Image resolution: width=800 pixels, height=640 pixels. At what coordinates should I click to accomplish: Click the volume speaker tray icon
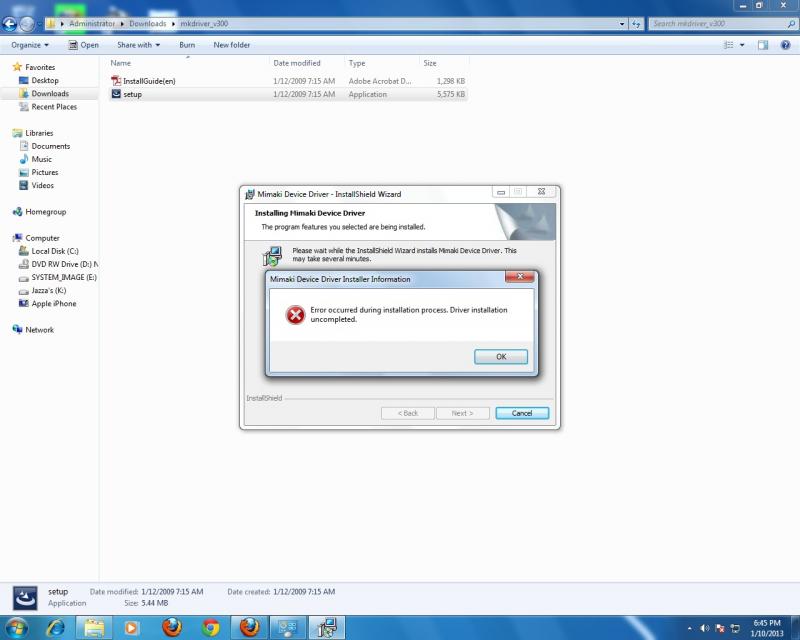click(x=705, y=628)
